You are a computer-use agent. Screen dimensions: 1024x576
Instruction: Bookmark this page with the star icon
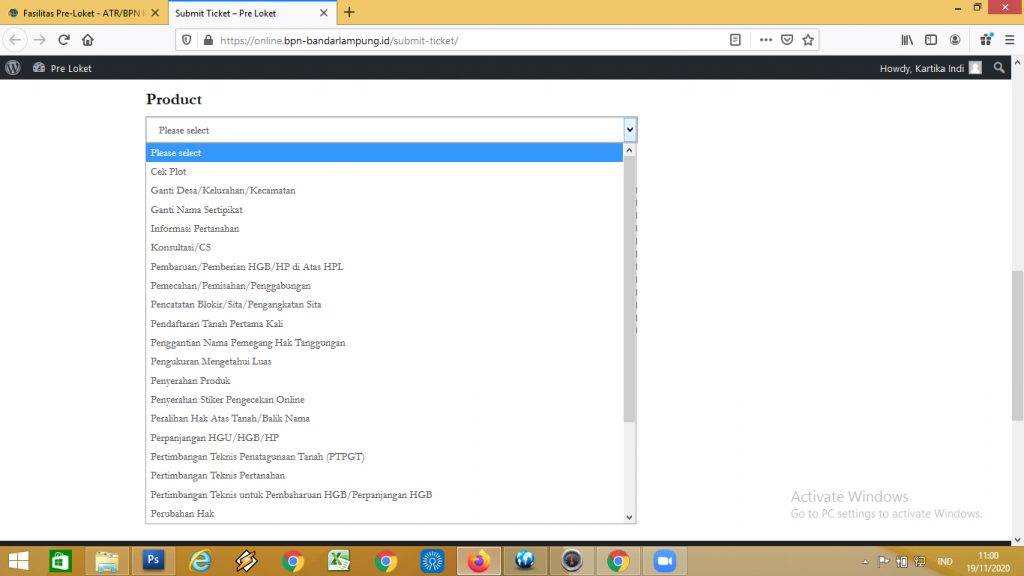pos(808,40)
